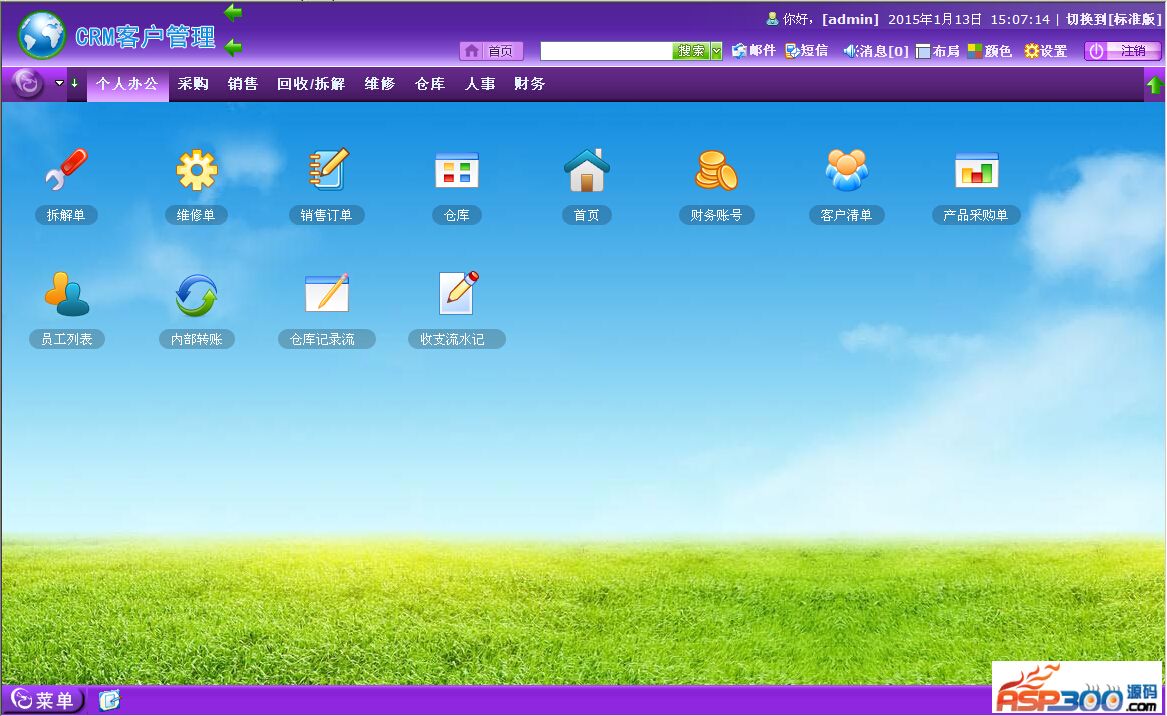Open the 销售订单 notepad icon
Image resolution: width=1167 pixels, height=716 pixels.
[x=327, y=171]
